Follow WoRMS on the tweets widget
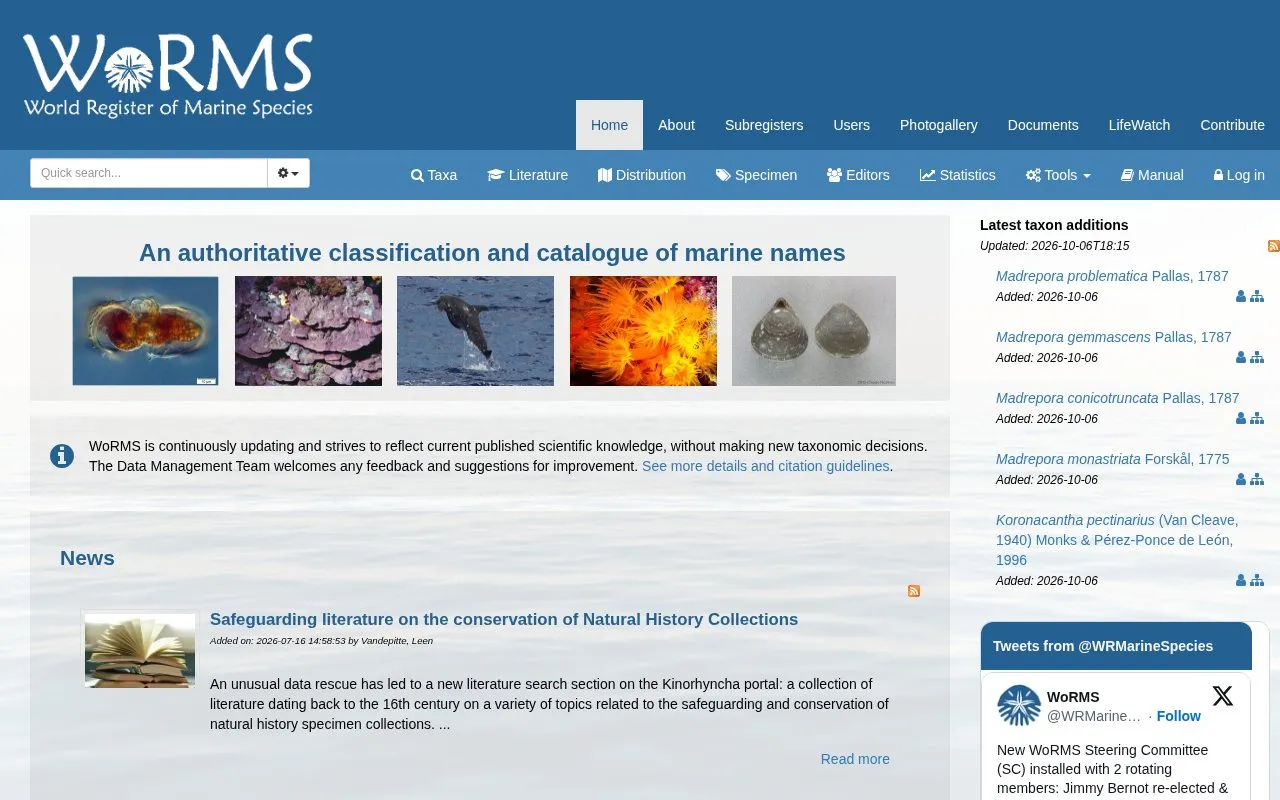The image size is (1280, 800). [x=1178, y=716]
